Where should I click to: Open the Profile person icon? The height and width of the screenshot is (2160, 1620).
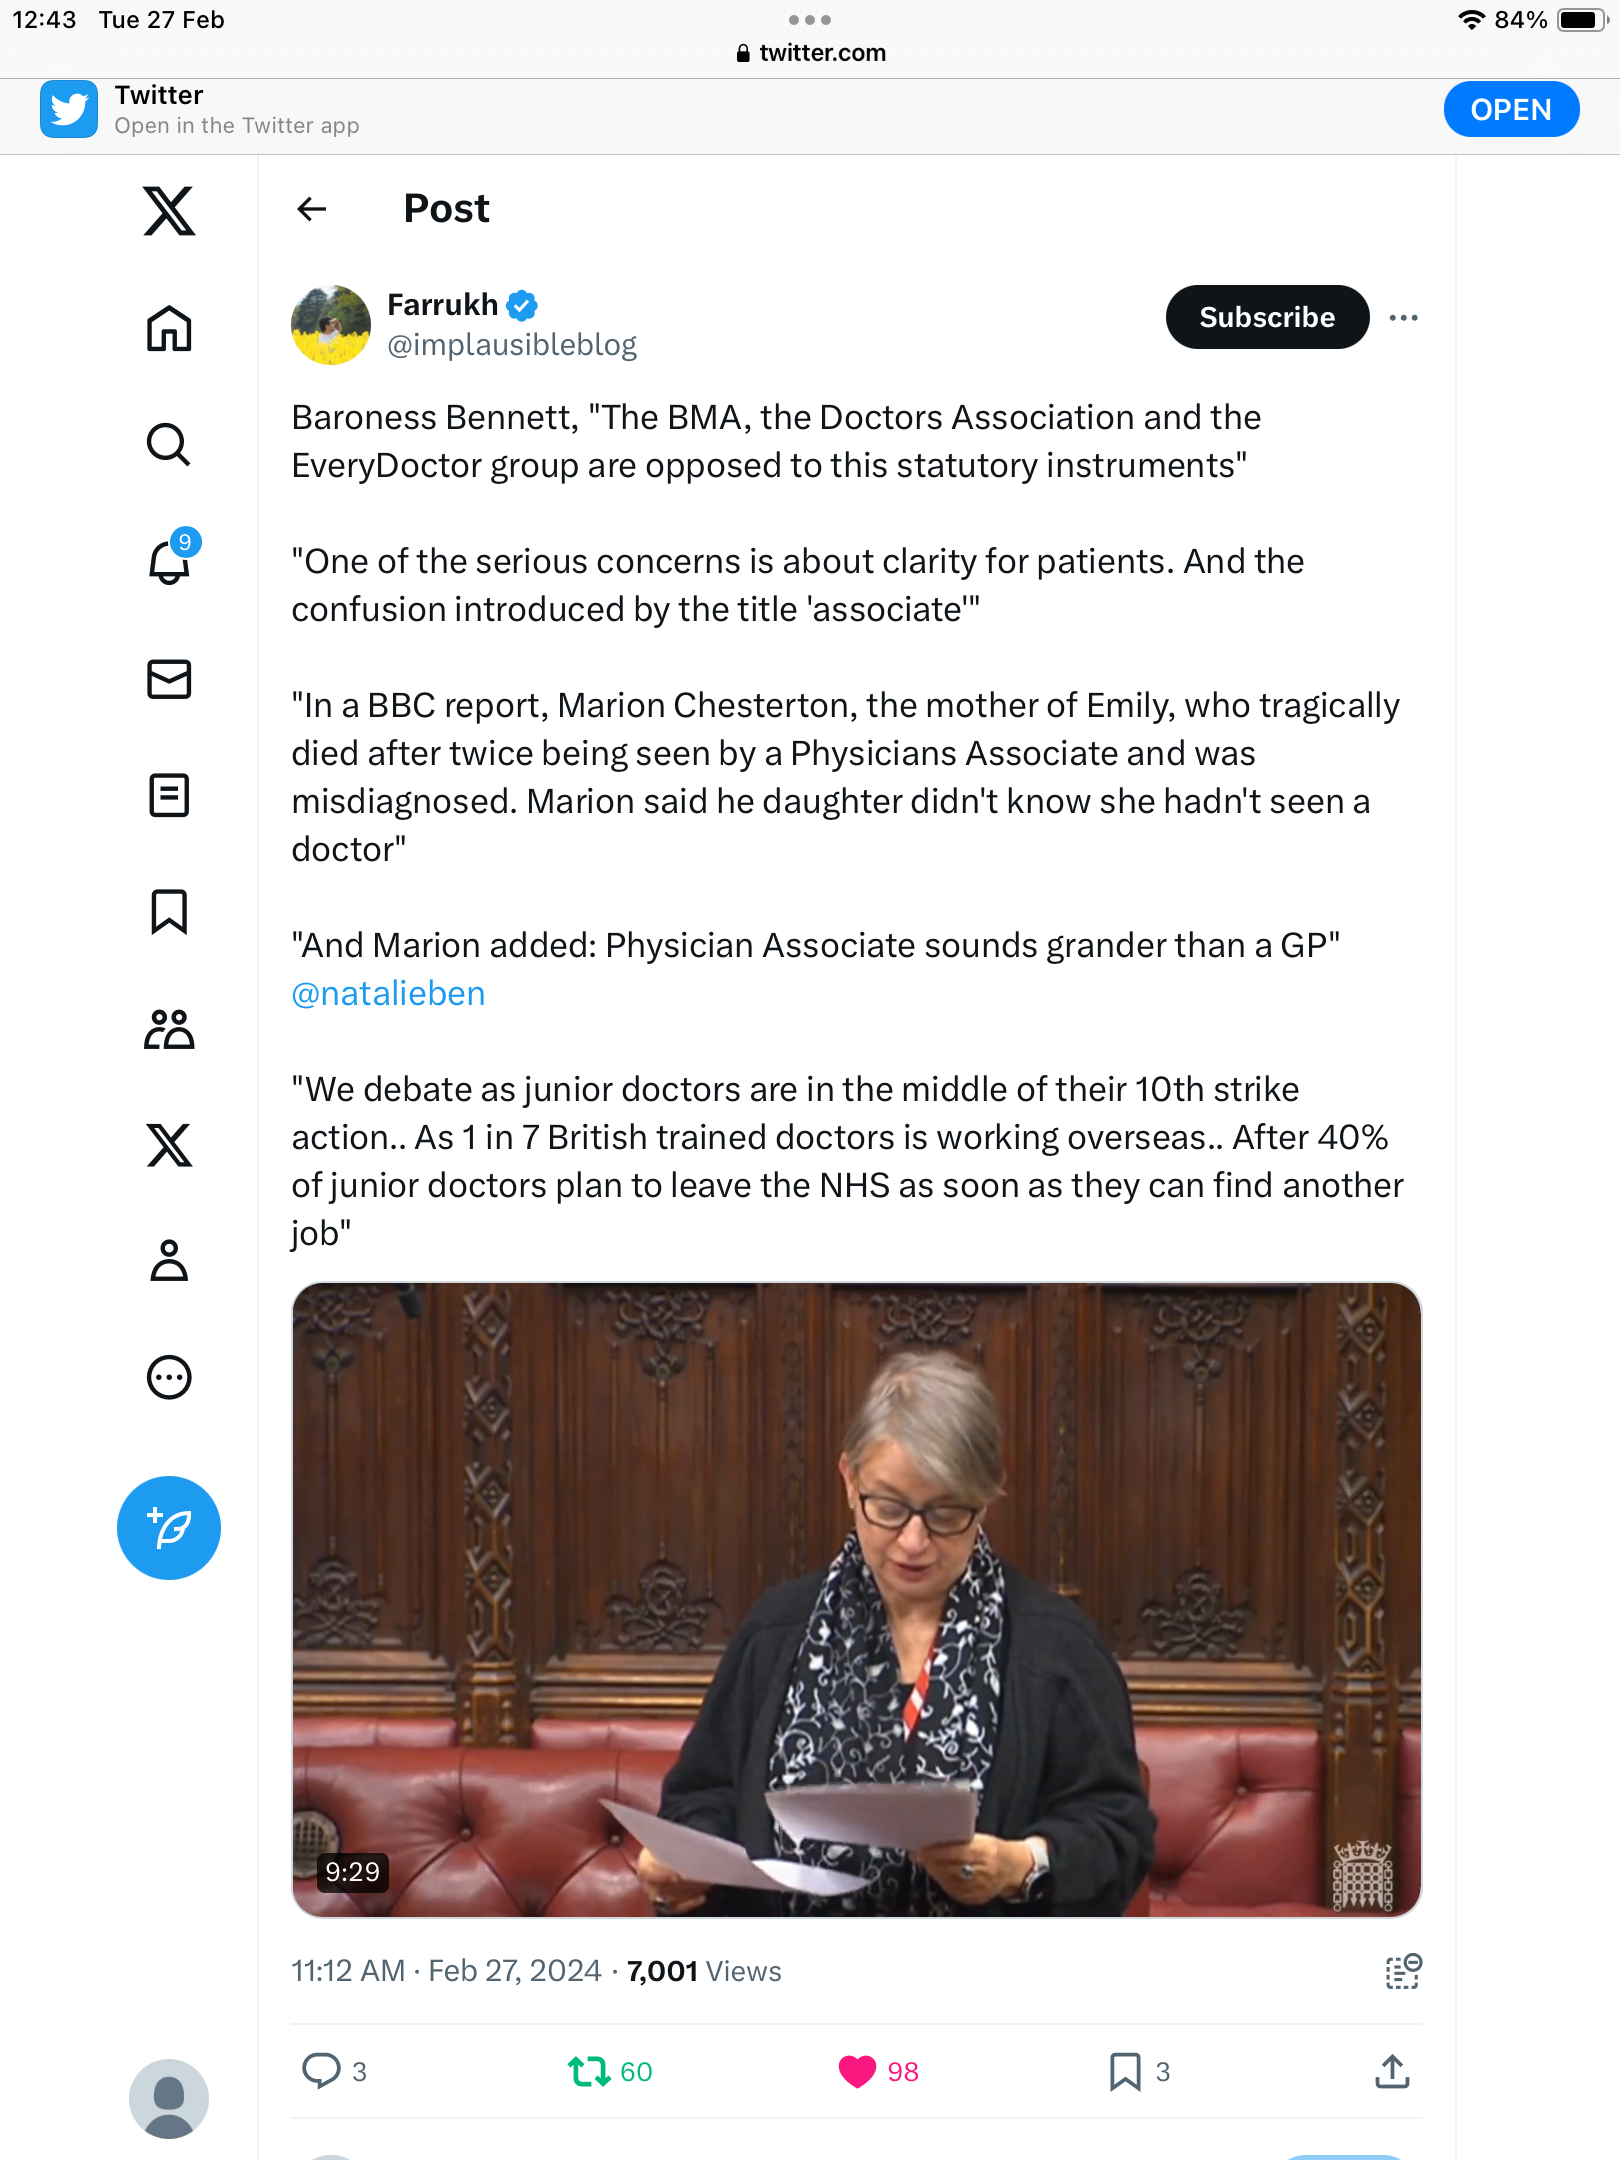point(169,1261)
